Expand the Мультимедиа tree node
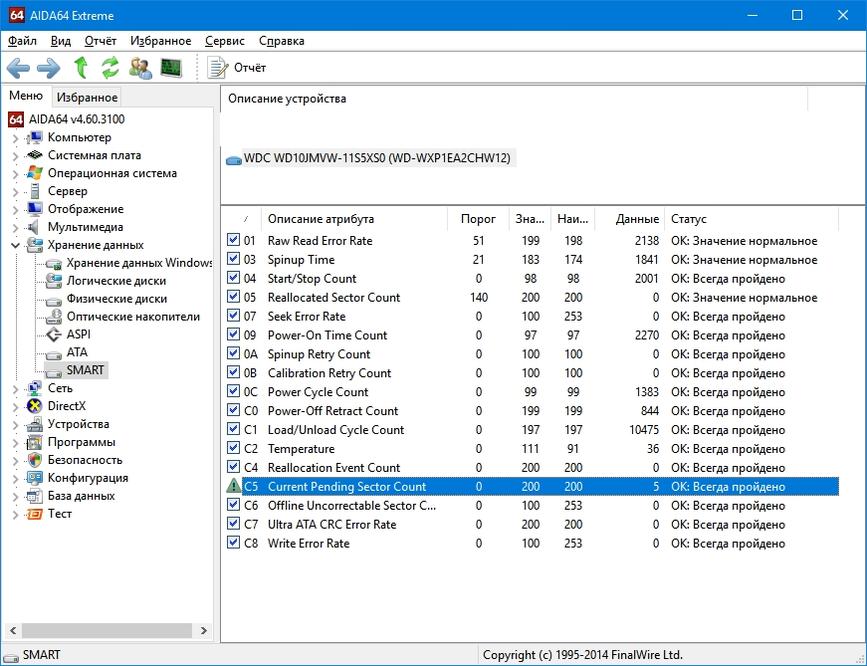Image resolution: width=867 pixels, height=666 pixels. (x=15, y=227)
